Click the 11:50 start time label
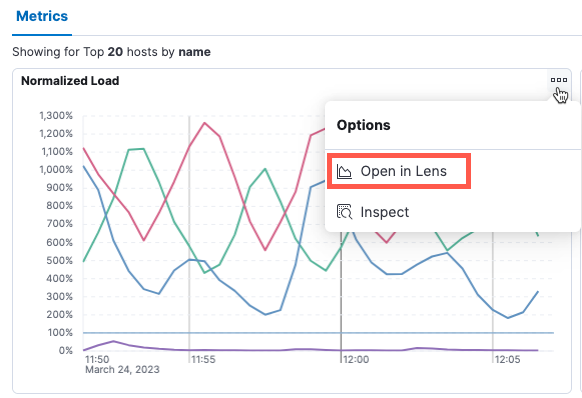The height and width of the screenshot is (398, 582). click(97, 359)
